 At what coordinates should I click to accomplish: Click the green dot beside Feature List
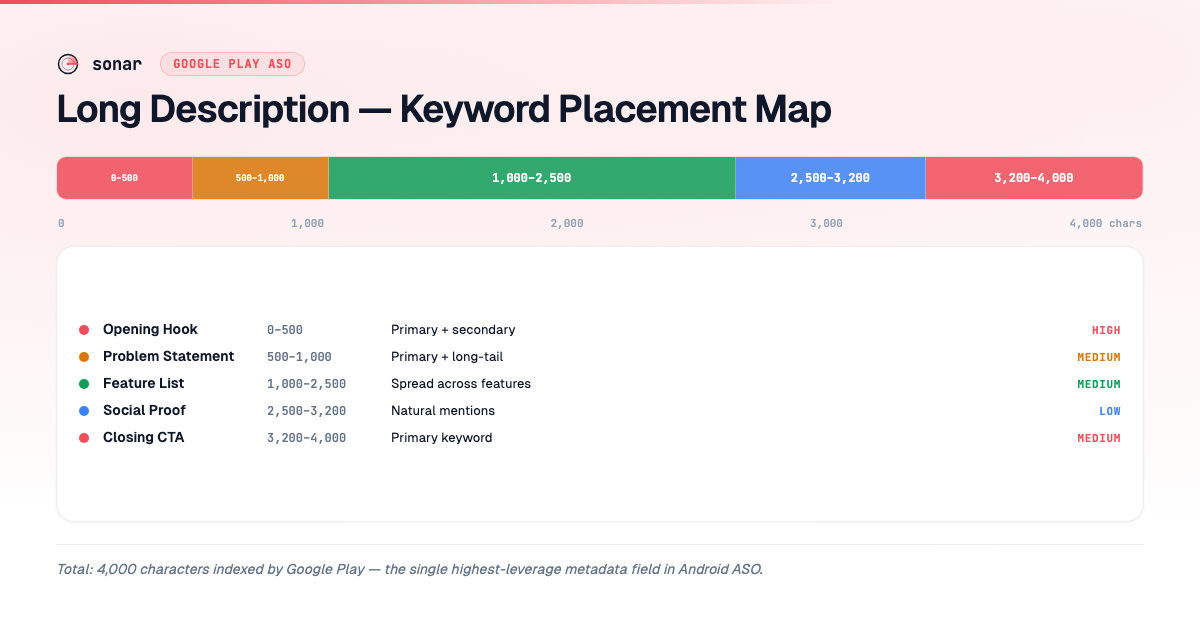click(84, 384)
